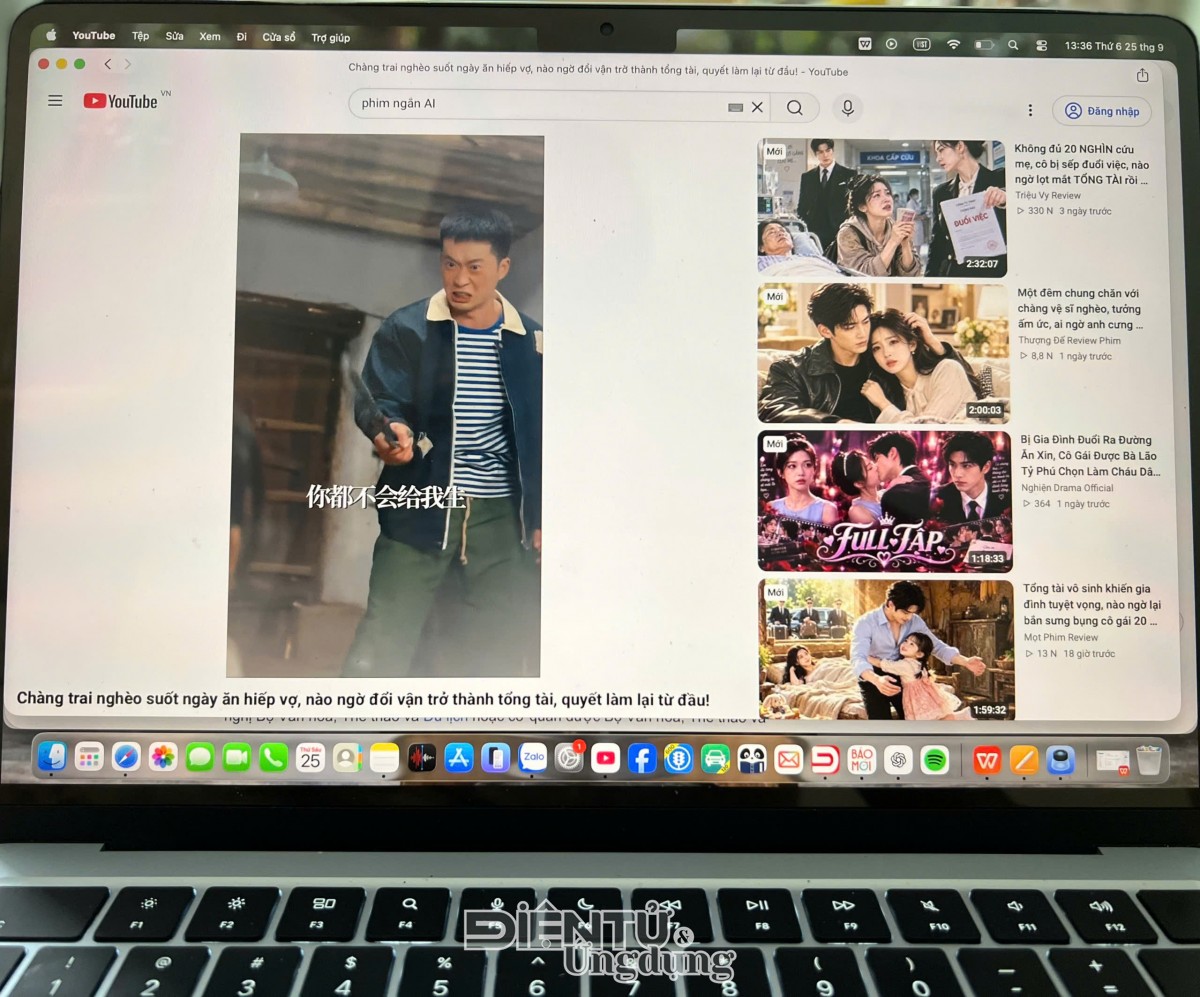Screen dimensions: 1200x997
Task: Click the YouTube logo to go home
Action: [x=121, y=101]
